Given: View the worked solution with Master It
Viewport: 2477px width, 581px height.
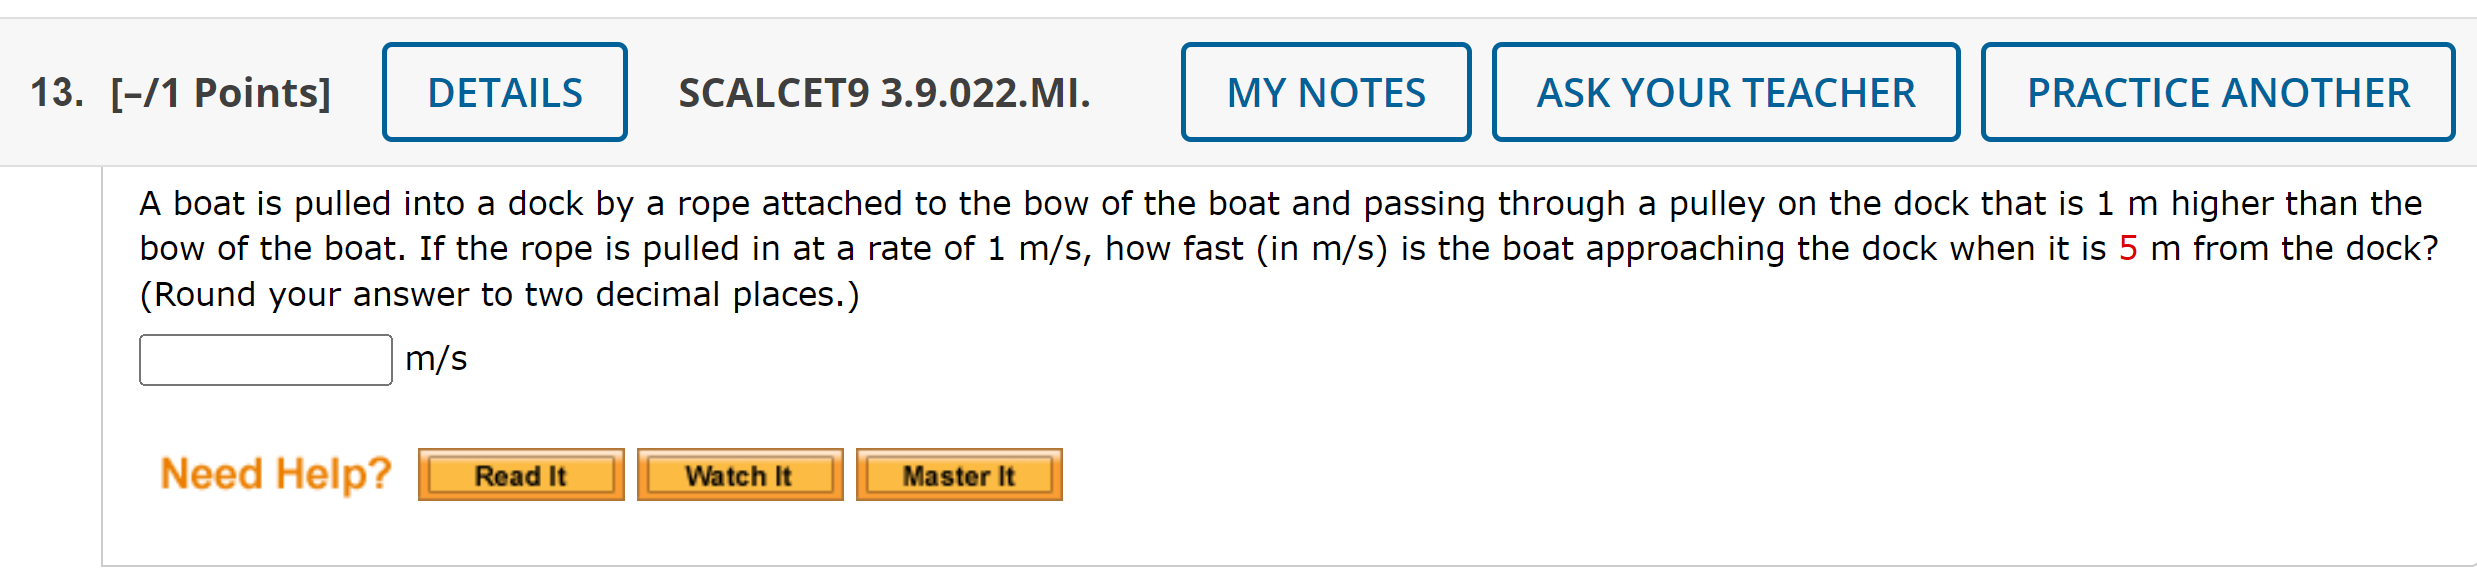Looking at the screenshot, I should click(957, 474).
